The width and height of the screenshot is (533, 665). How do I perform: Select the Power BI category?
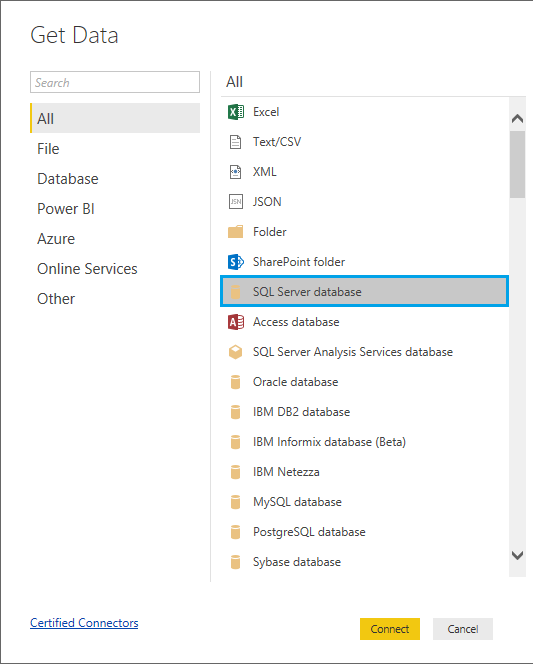point(115,209)
